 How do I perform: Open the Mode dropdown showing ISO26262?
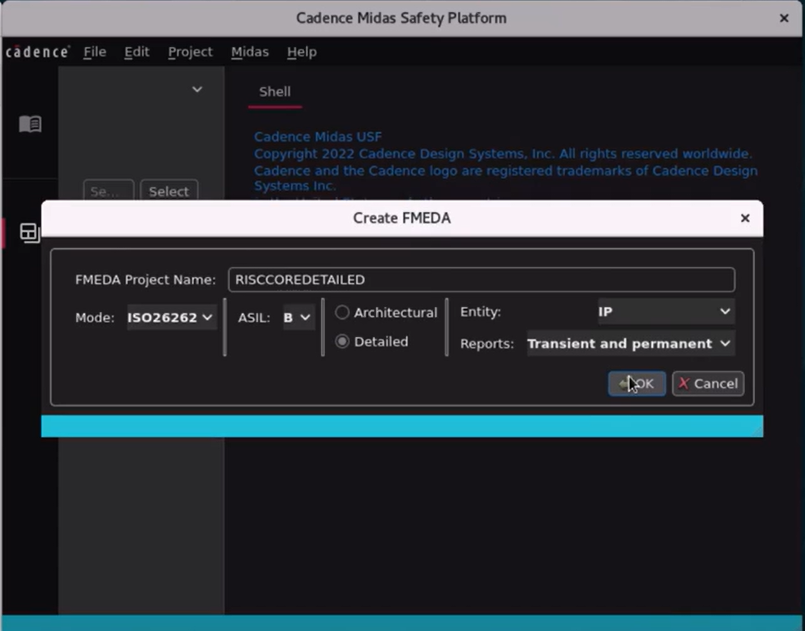coord(170,316)
